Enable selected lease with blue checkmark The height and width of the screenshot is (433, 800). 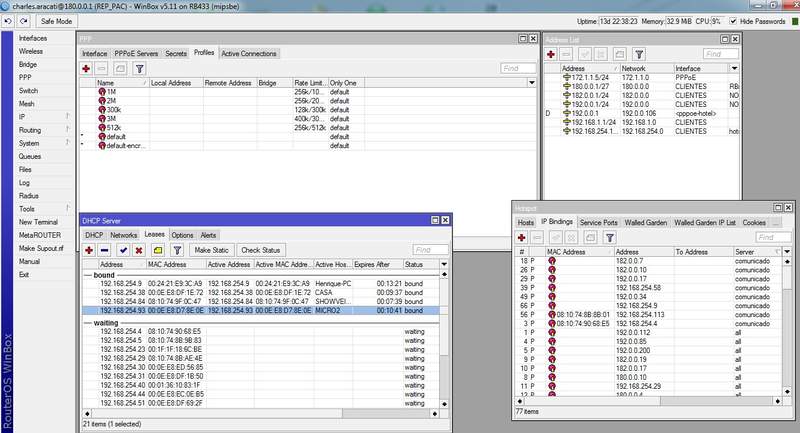[123, 250]
